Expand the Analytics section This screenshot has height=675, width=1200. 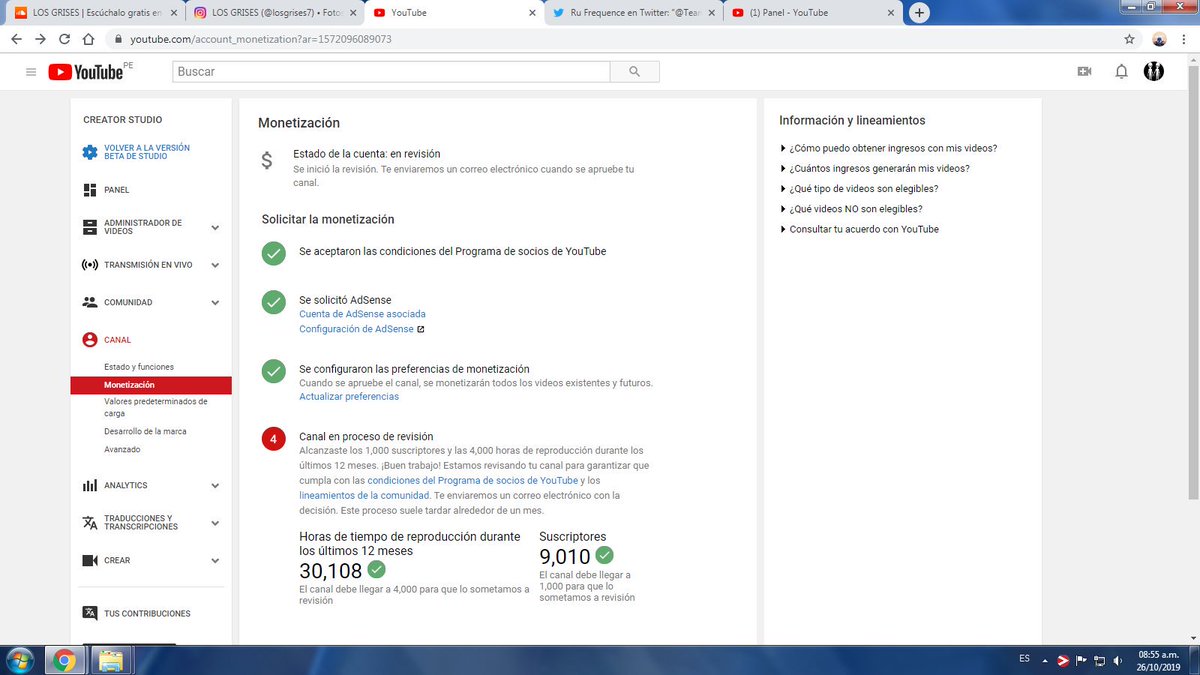click(215, 485)
